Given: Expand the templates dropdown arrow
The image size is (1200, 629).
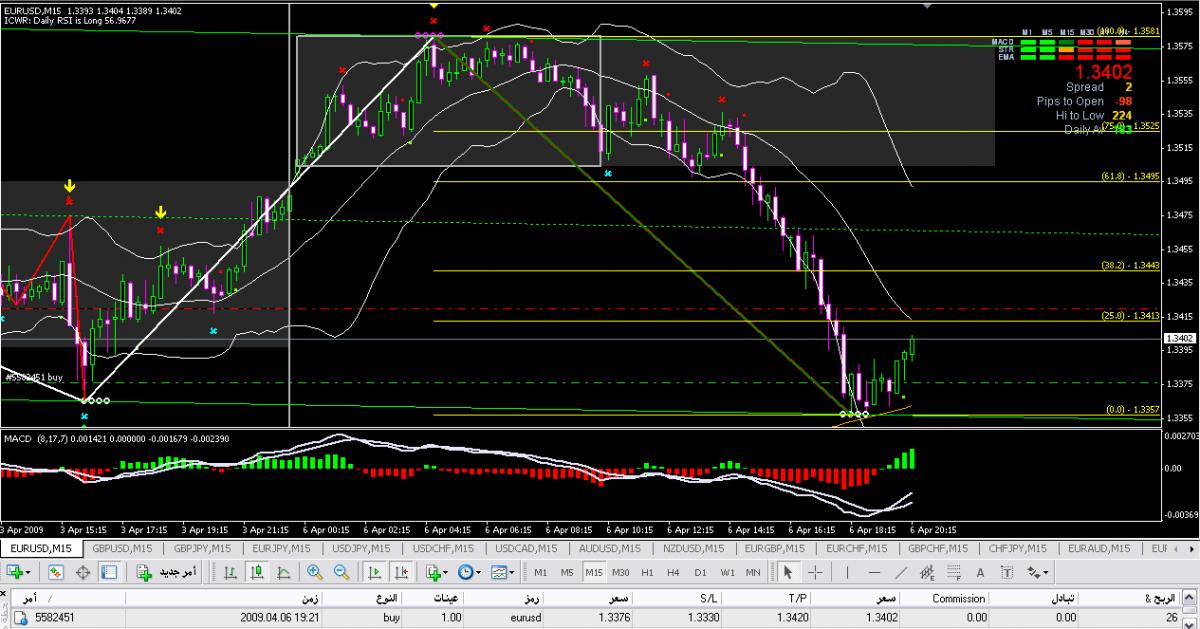Looking at the screenshot, I should point(511,573).
